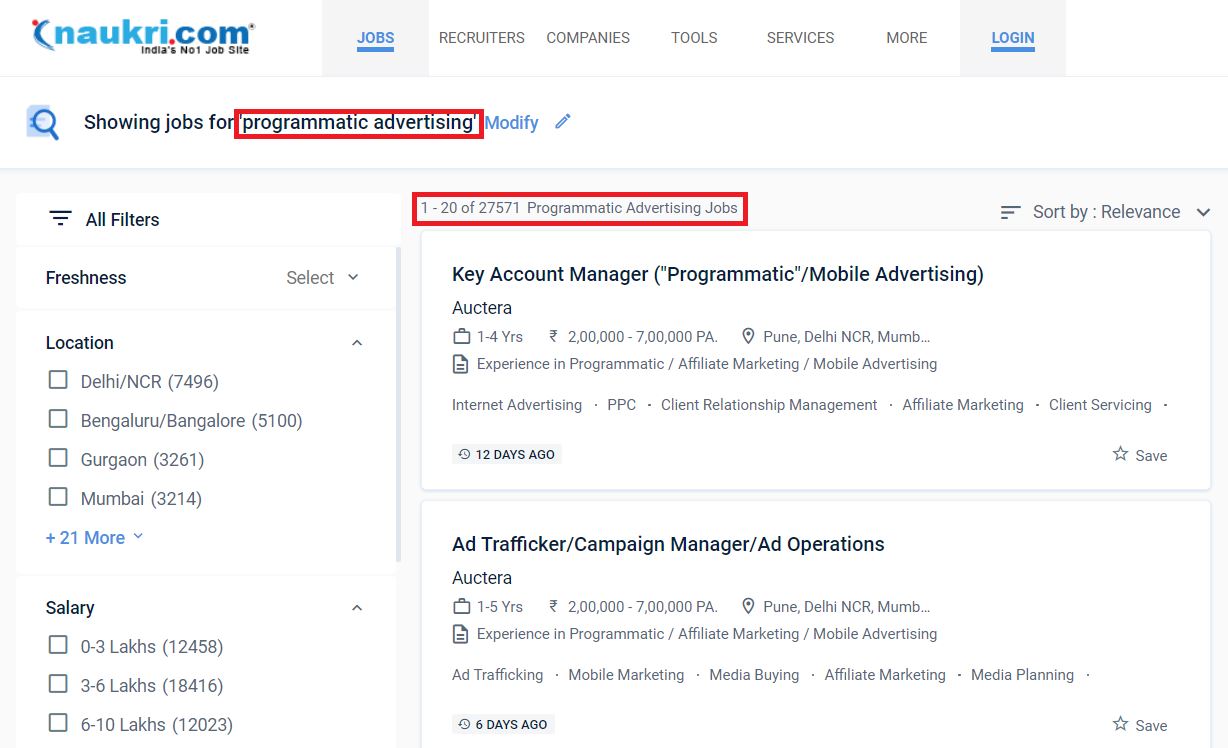Open Key Account Manager job title
Screen dimensions: 1228x748
pos(718,274)
